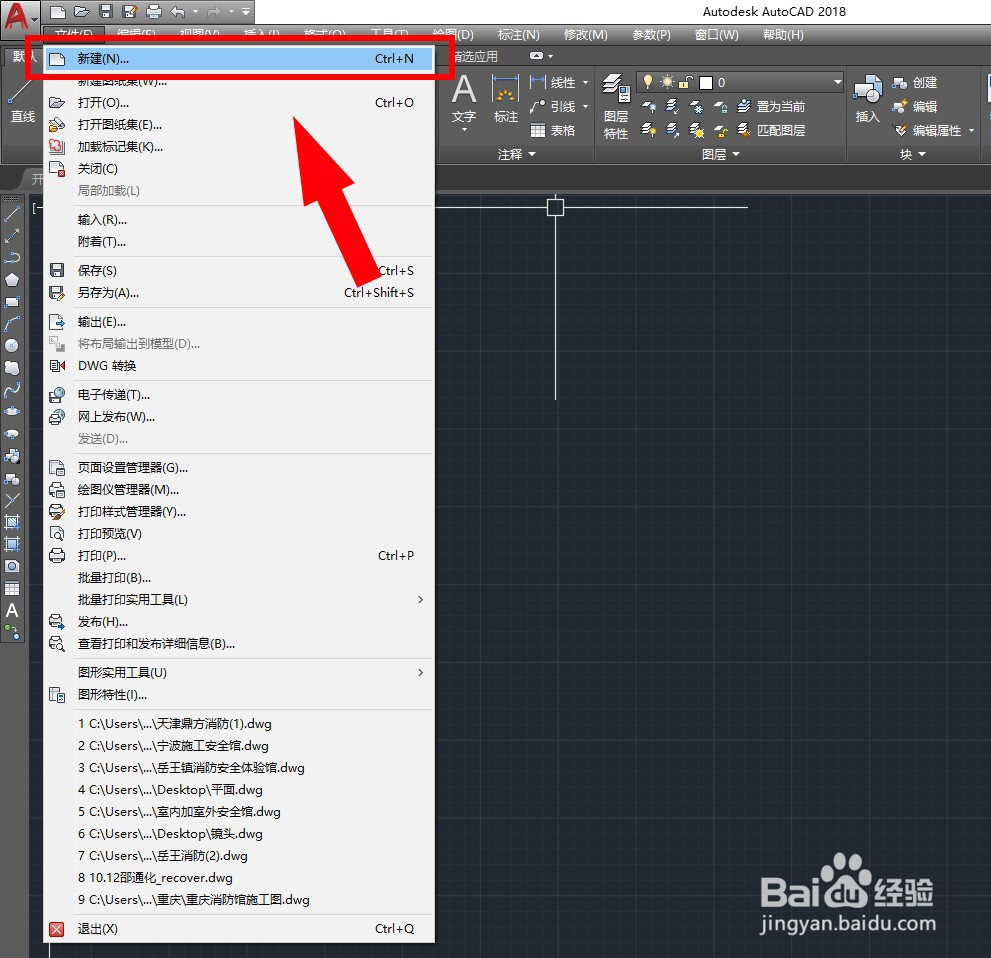991x958 pixels.
Task: Open 图形特性(I)... menu entry
Action: click(240, 695)
